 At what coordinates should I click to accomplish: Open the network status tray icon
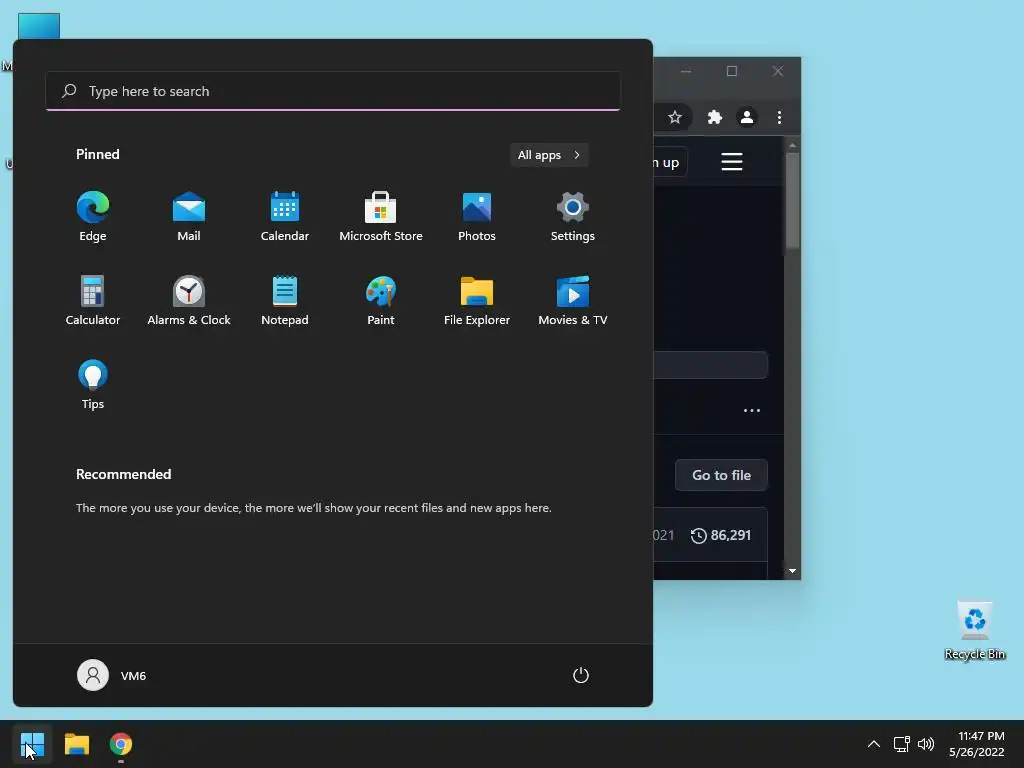tap(901, 744)
